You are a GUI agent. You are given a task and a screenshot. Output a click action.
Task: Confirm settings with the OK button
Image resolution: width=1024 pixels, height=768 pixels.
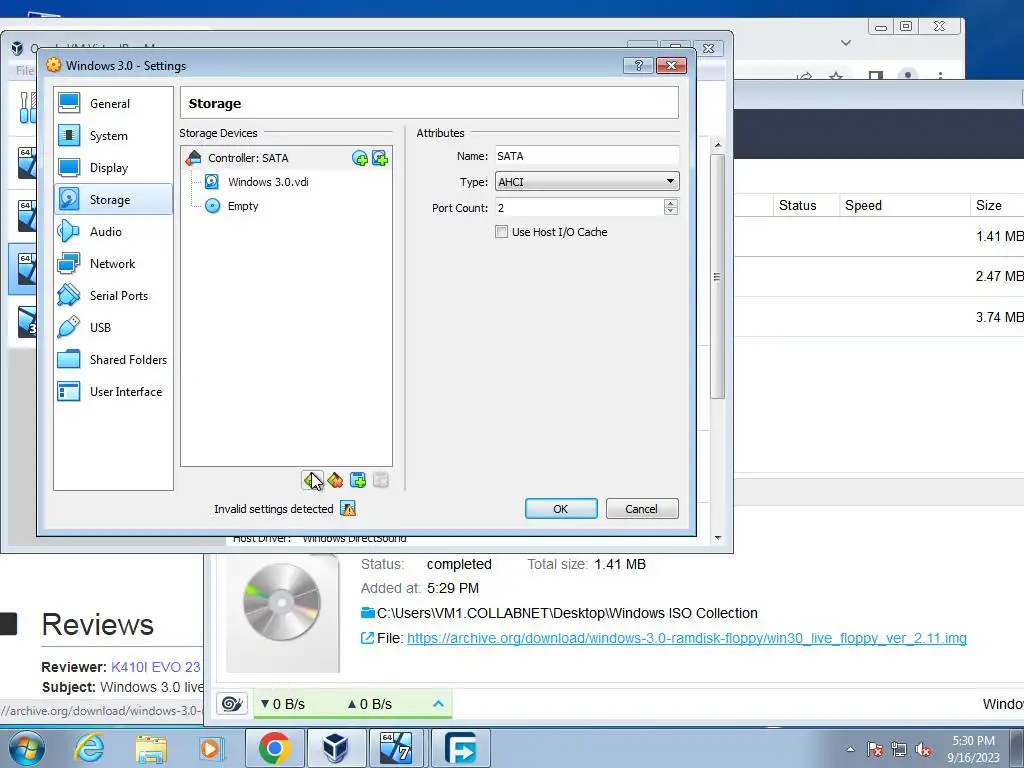pyautogui.click(x=561, y=509)
